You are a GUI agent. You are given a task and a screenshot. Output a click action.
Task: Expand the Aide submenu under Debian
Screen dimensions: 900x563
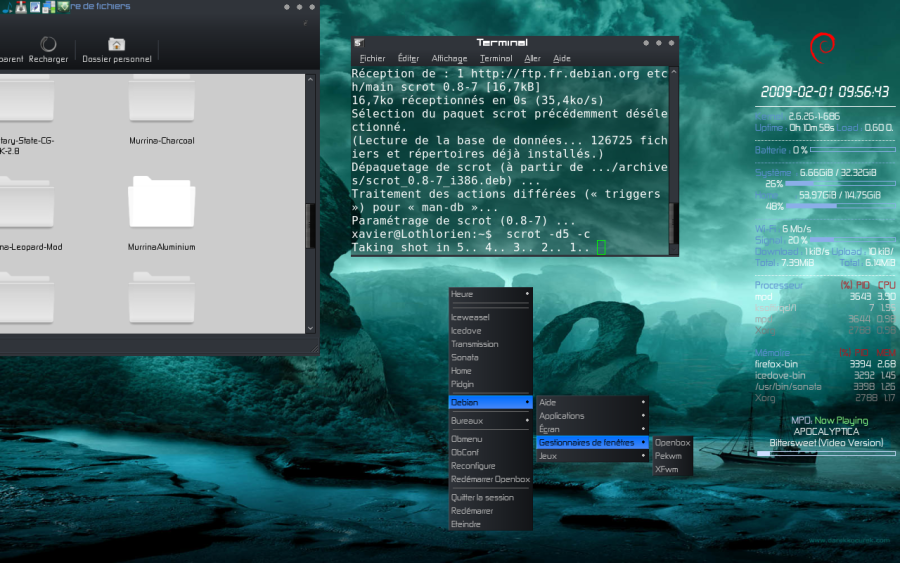point(592,402)
